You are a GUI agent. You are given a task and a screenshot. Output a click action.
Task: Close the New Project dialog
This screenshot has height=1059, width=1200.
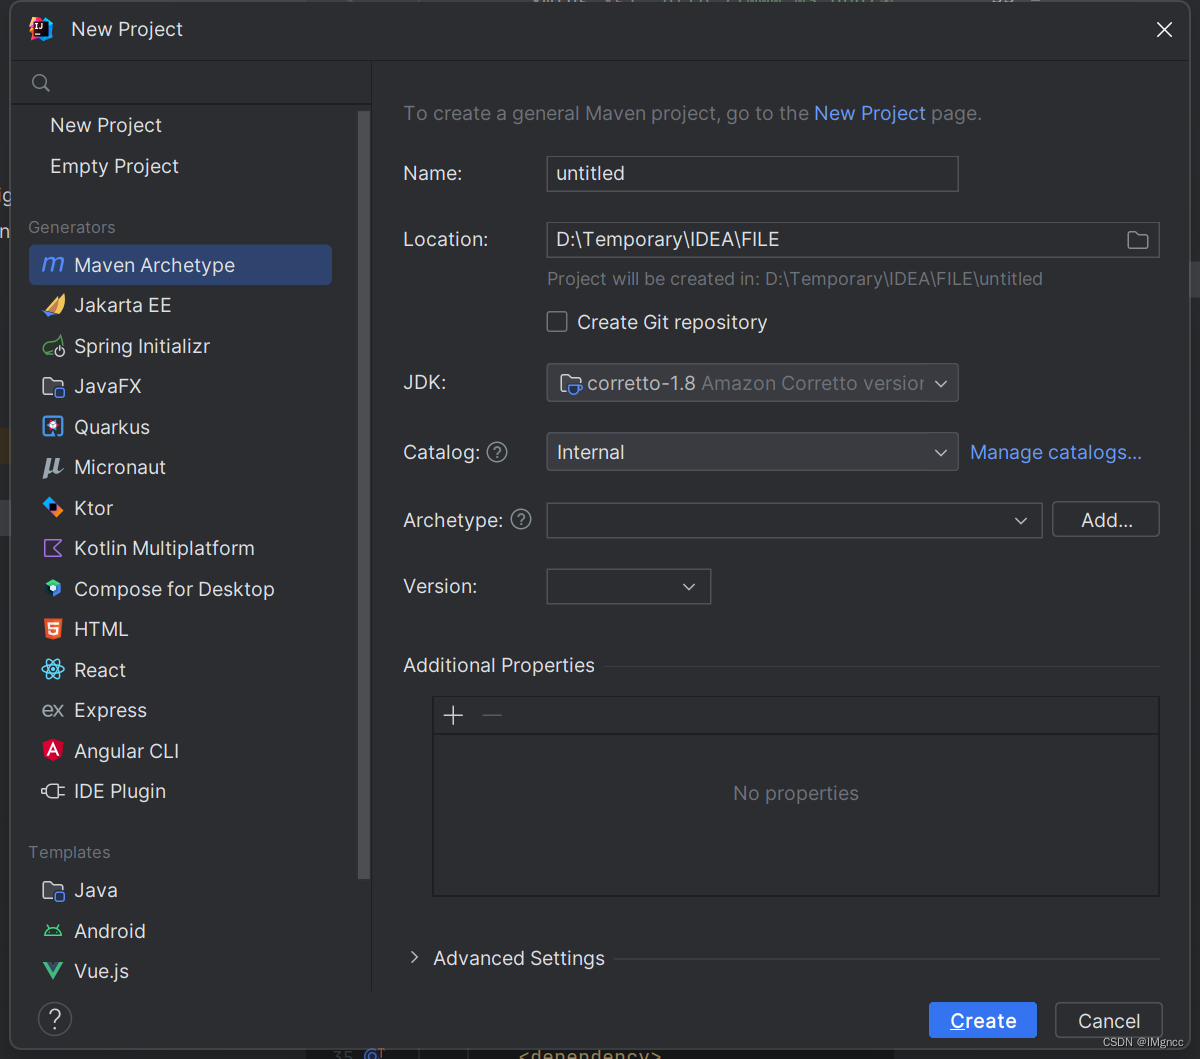1164,30
